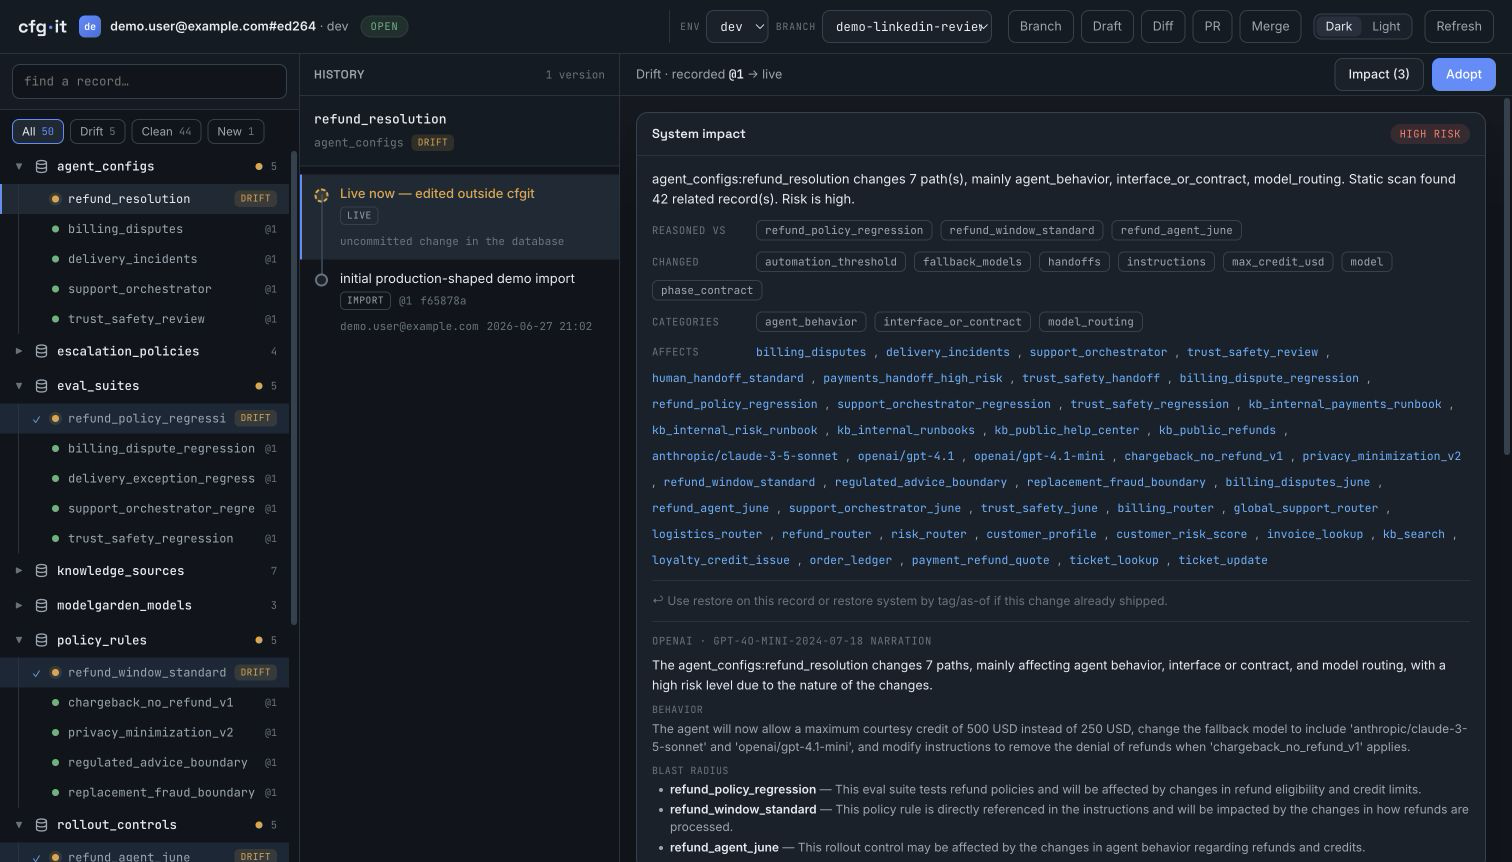Click the max_credit_usd changed chip
The height and width of the screenshot is (862, 1512).
(x=1278, y=262)
